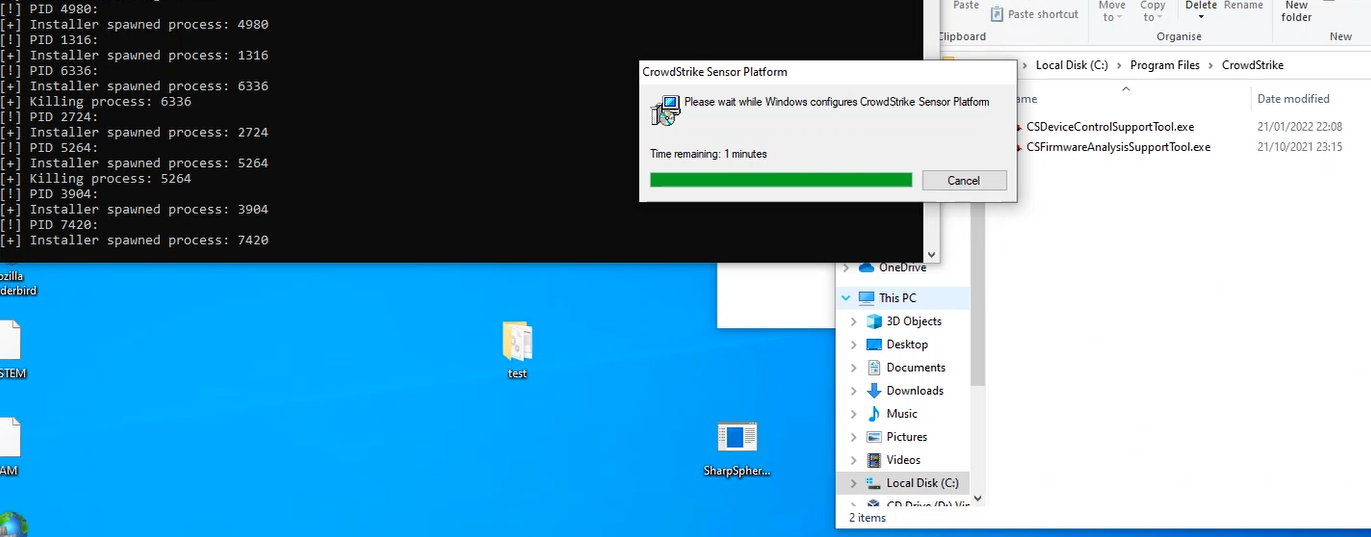This screenshot has height=537, width=1371.
Task: Expand the Music tree node
Action: (x=853, y=413)
